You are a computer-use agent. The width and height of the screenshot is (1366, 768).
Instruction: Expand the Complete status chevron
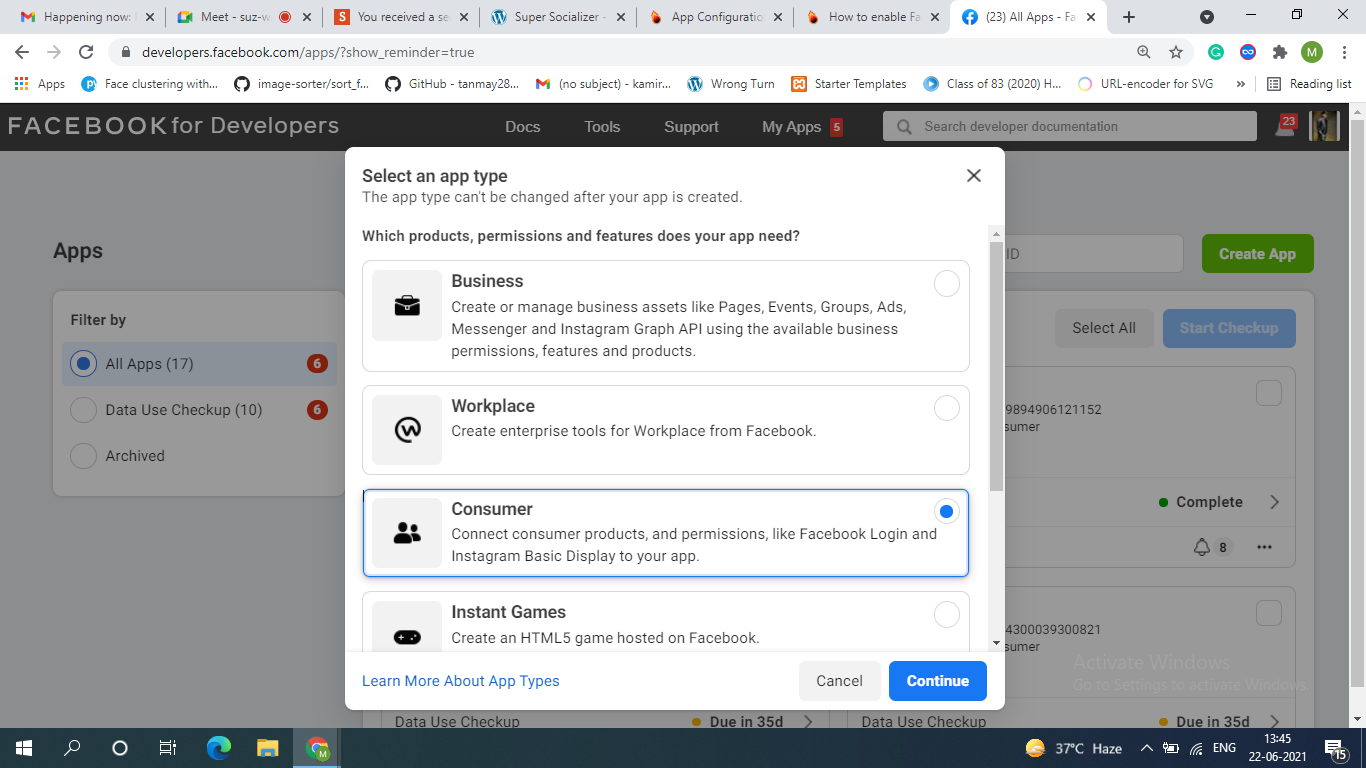(x=1274, y=502)
